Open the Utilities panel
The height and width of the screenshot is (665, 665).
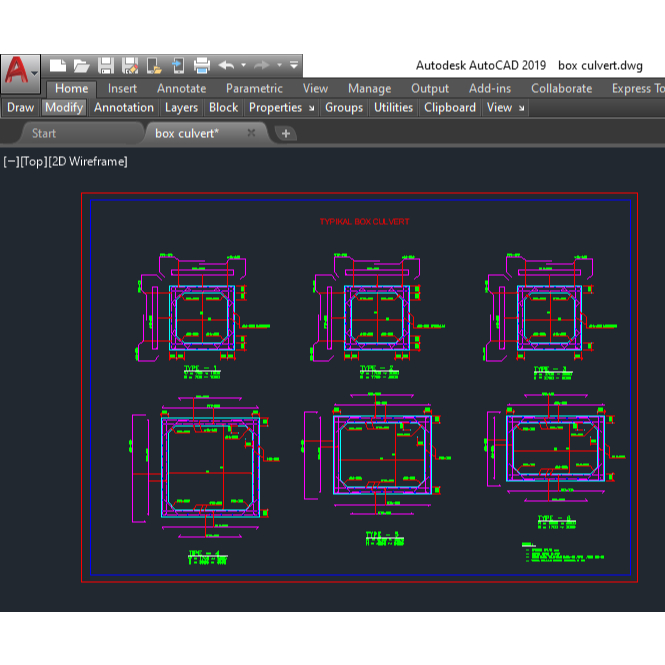393,108
